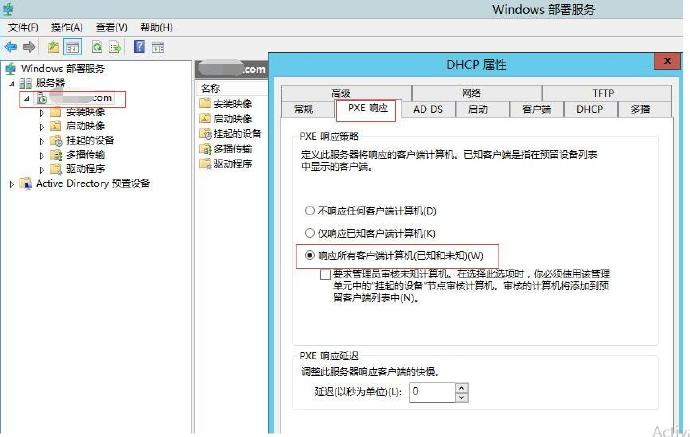Viewport: 690px width, 437px height.
Task: Switch to the DHCP tab
Action: point(591,109)
